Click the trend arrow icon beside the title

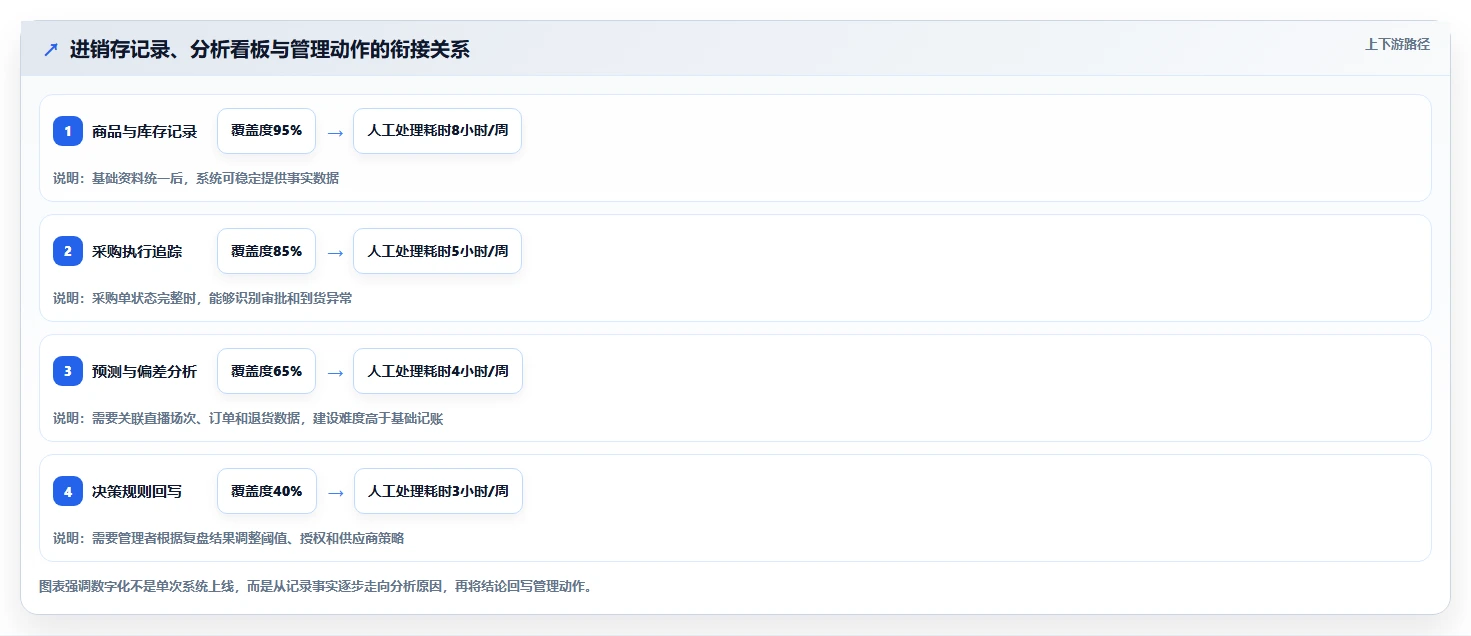click(x=51, y=50)
